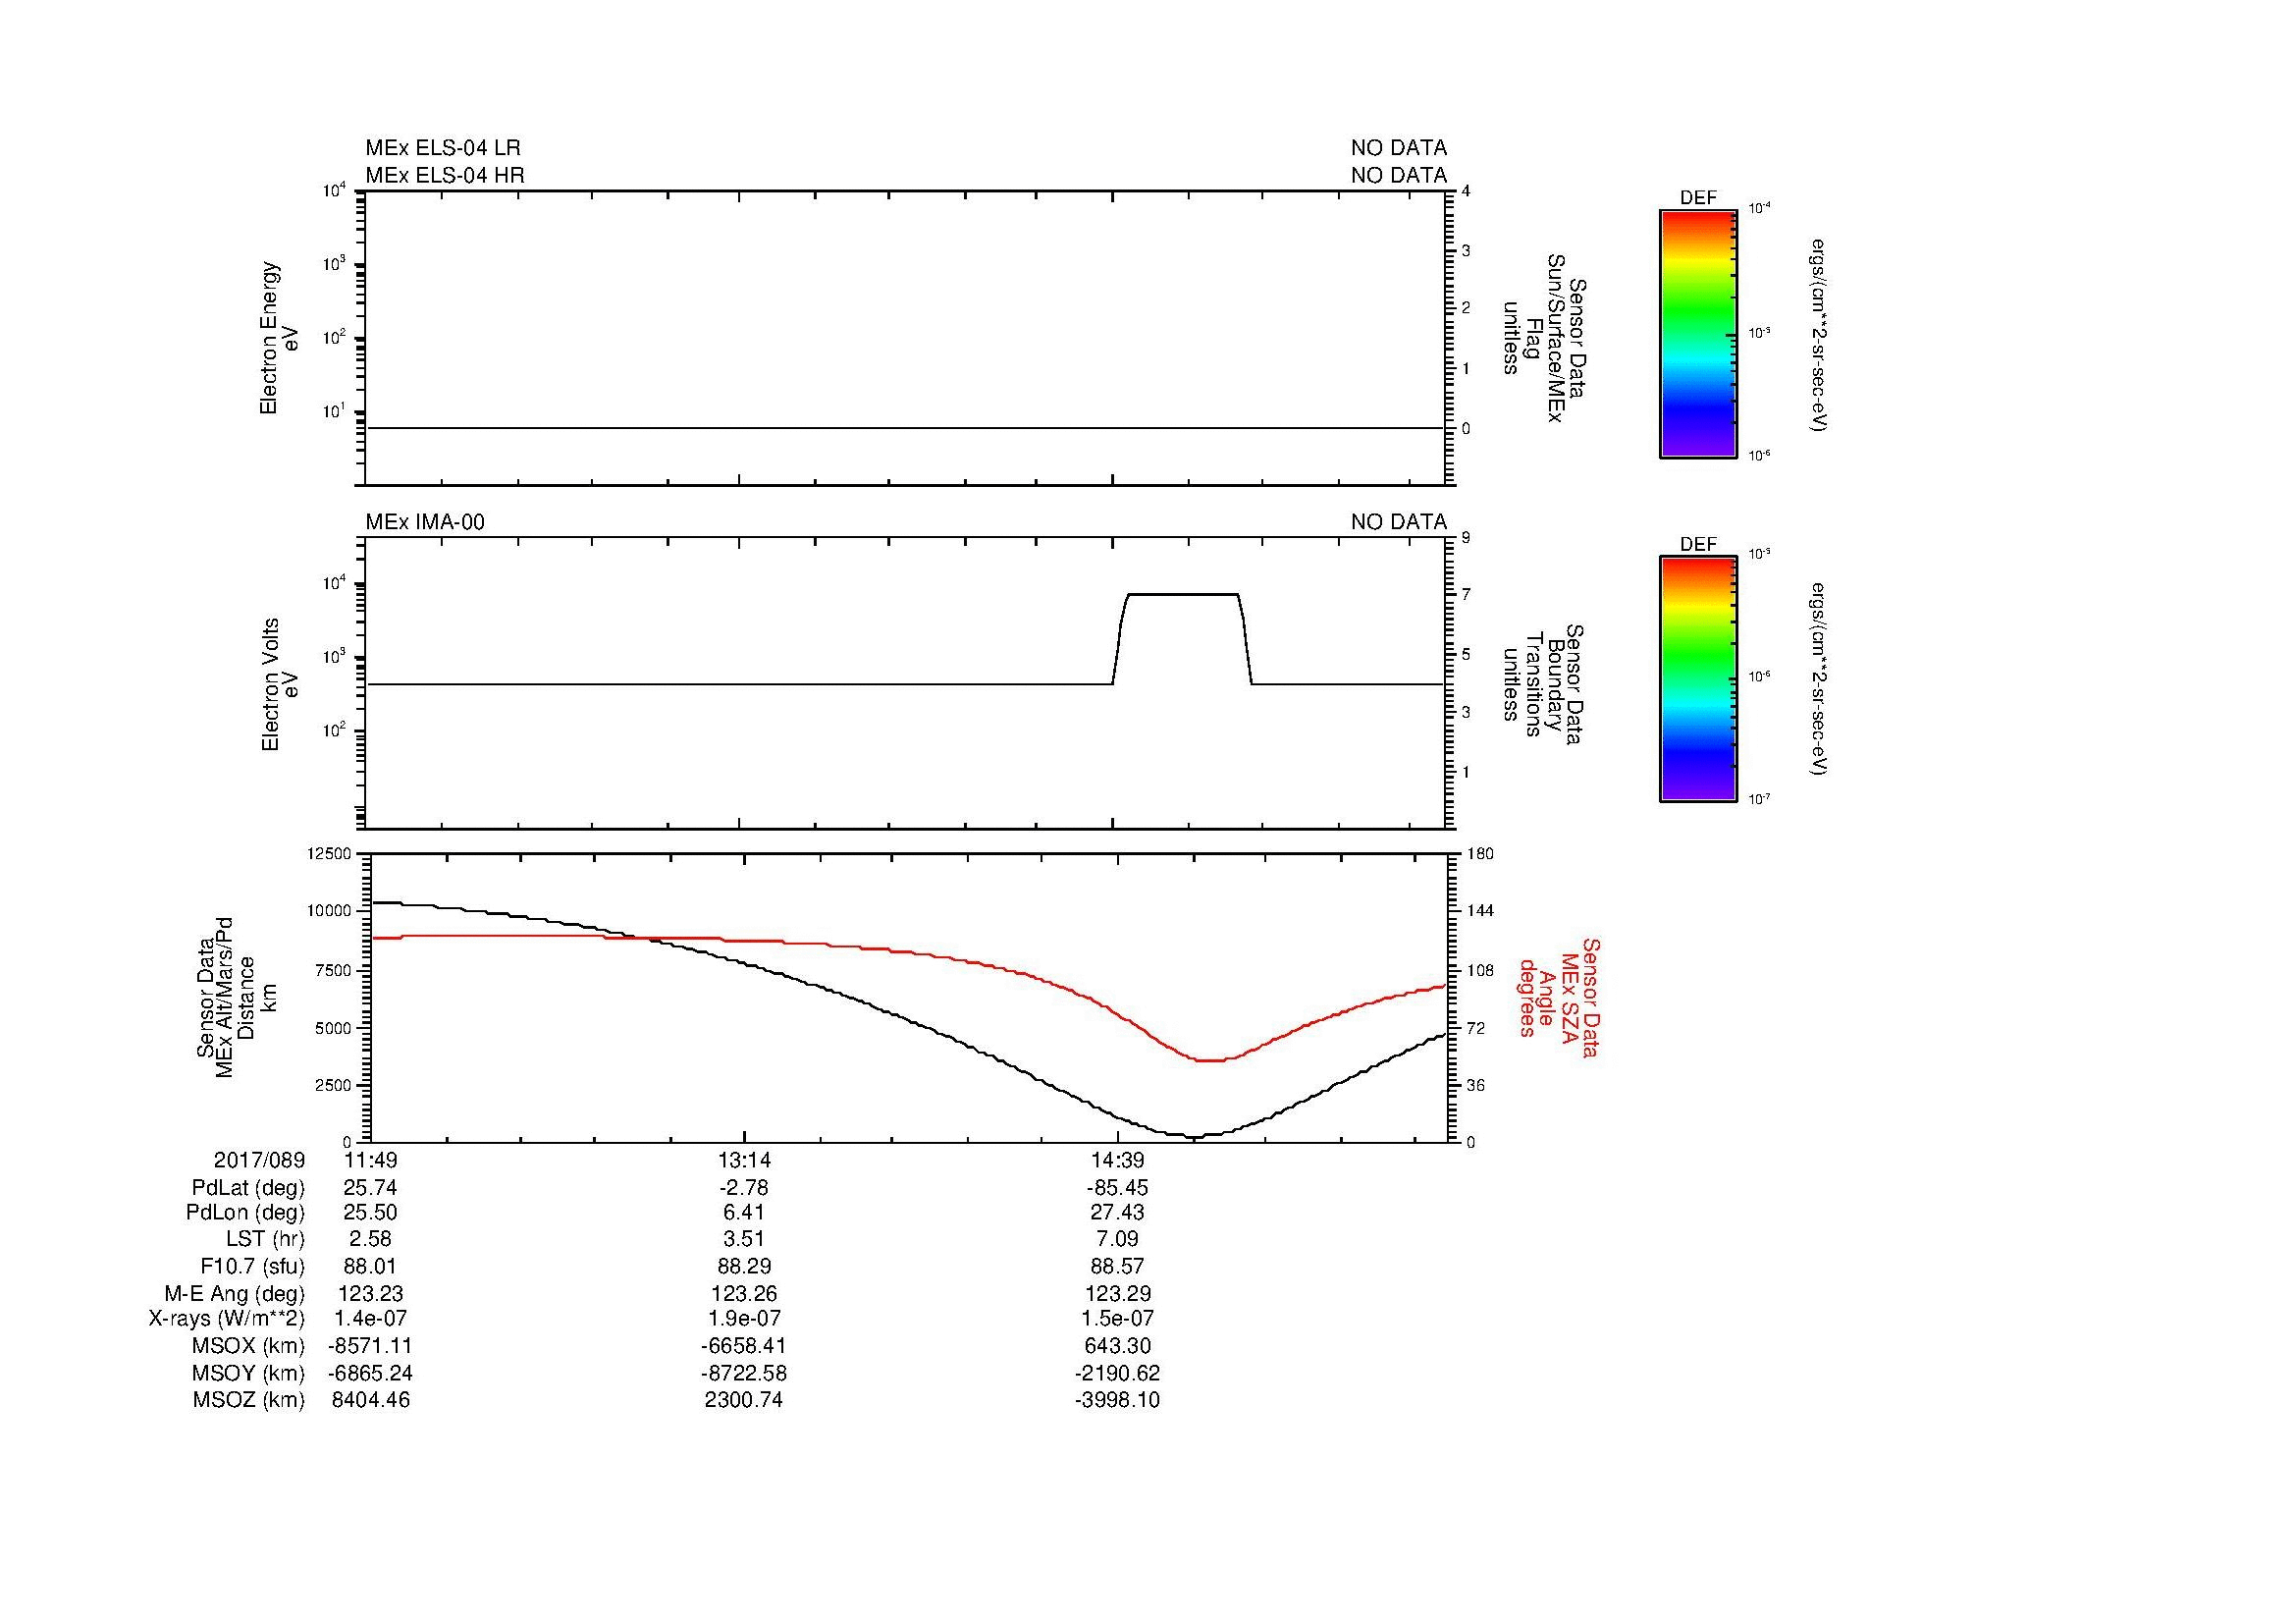Click the 14:39 time axis label
2296x1623 pixels.
(x=1117, y=1160)
